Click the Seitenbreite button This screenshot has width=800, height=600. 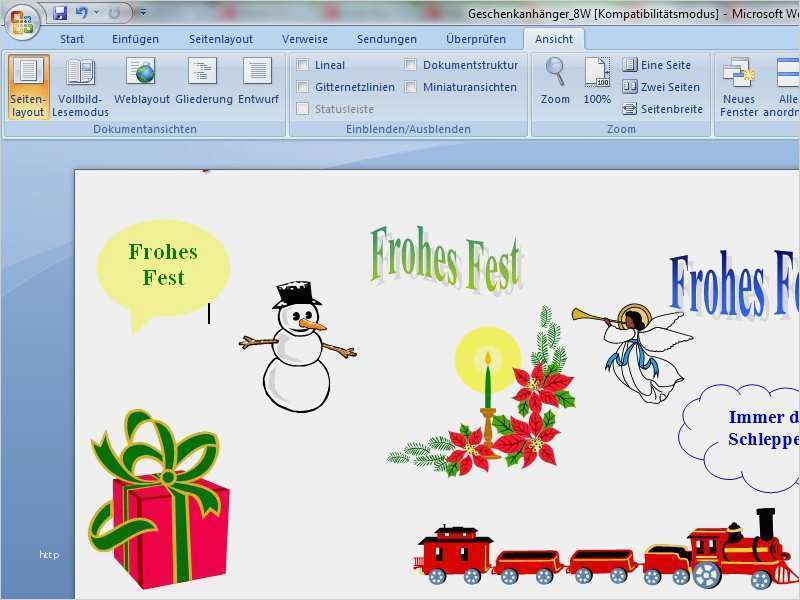tap(662, 109)
